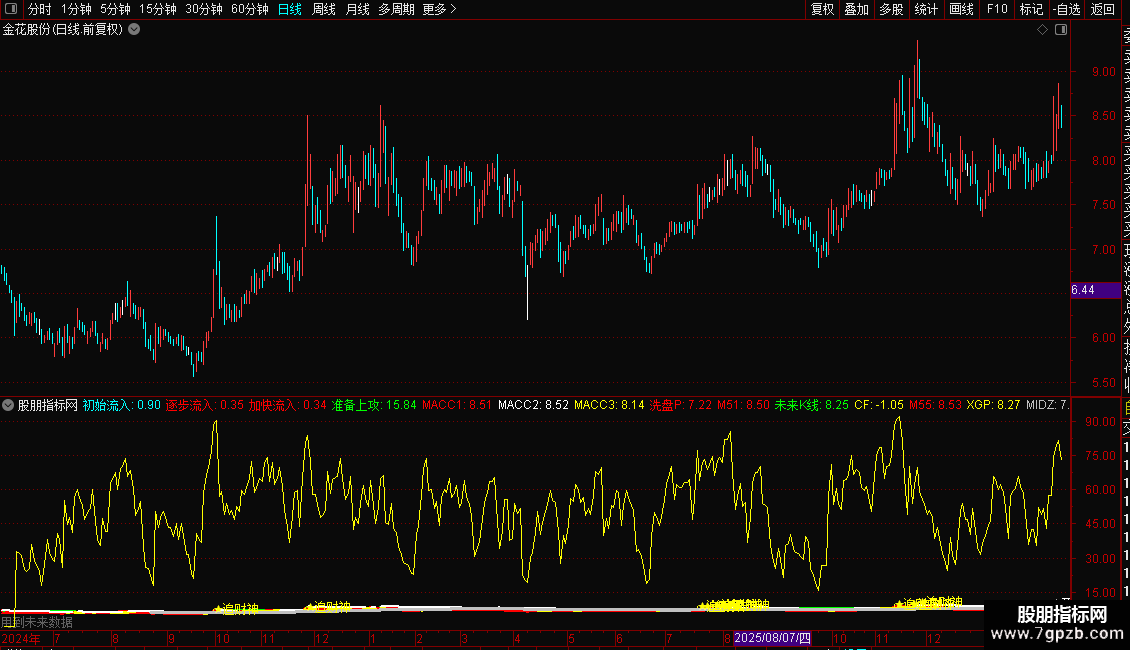Click the XGP: 8.27 value

click(993, 405)
